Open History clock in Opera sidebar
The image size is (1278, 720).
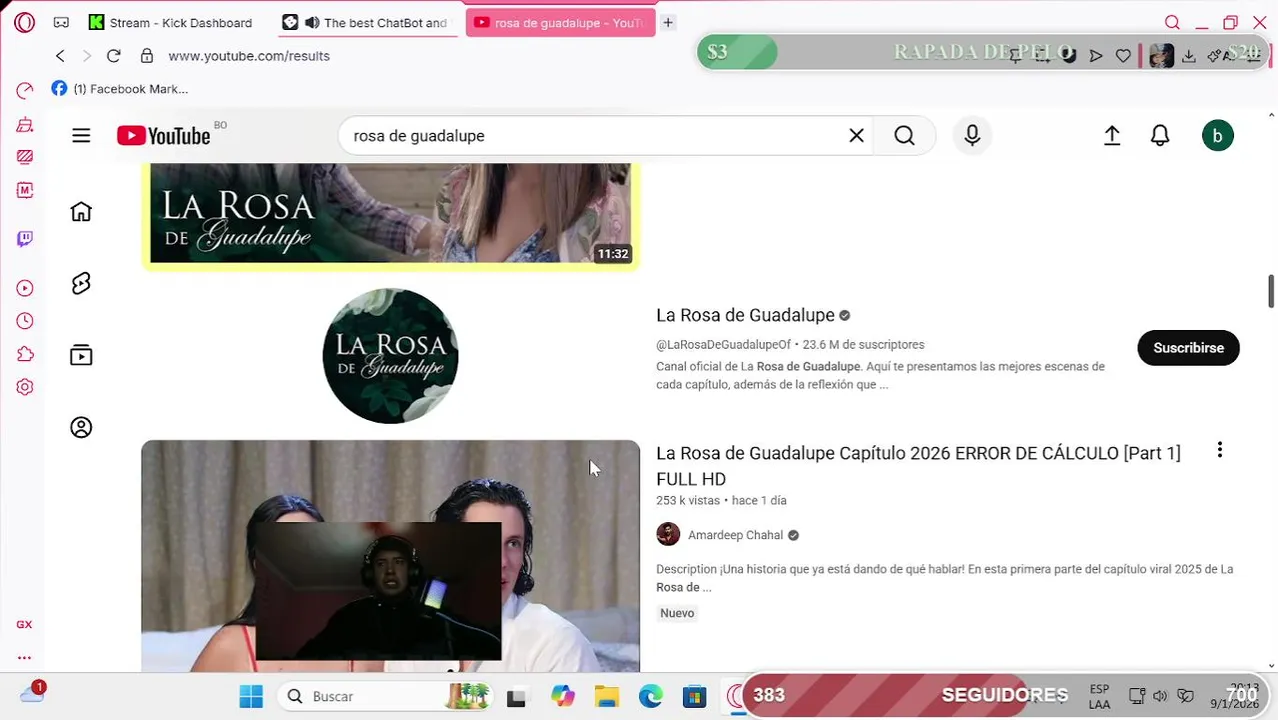[x=25, y=321]
